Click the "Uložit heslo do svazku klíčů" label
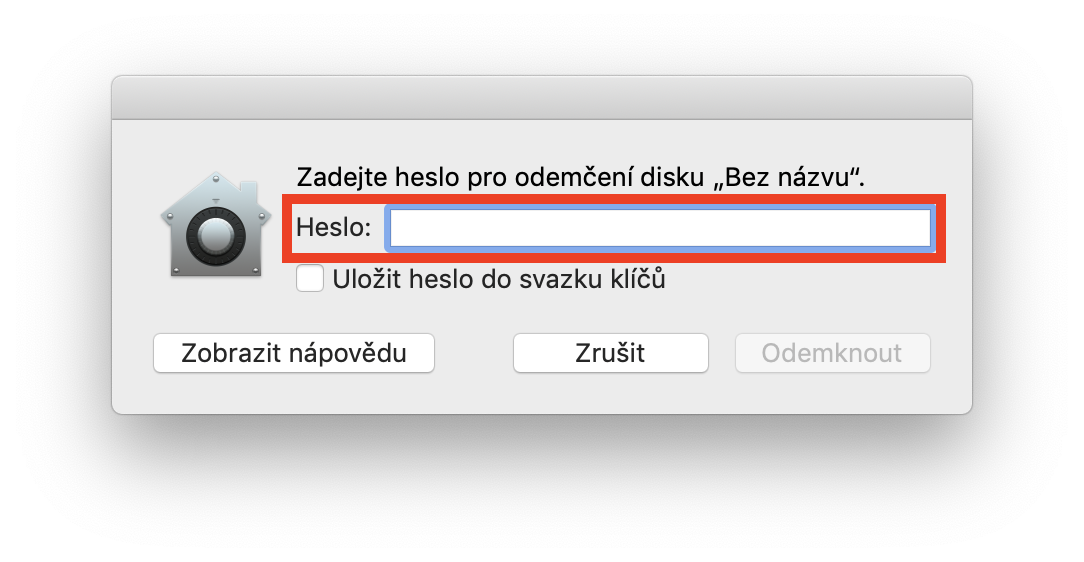 click(500, 279)
